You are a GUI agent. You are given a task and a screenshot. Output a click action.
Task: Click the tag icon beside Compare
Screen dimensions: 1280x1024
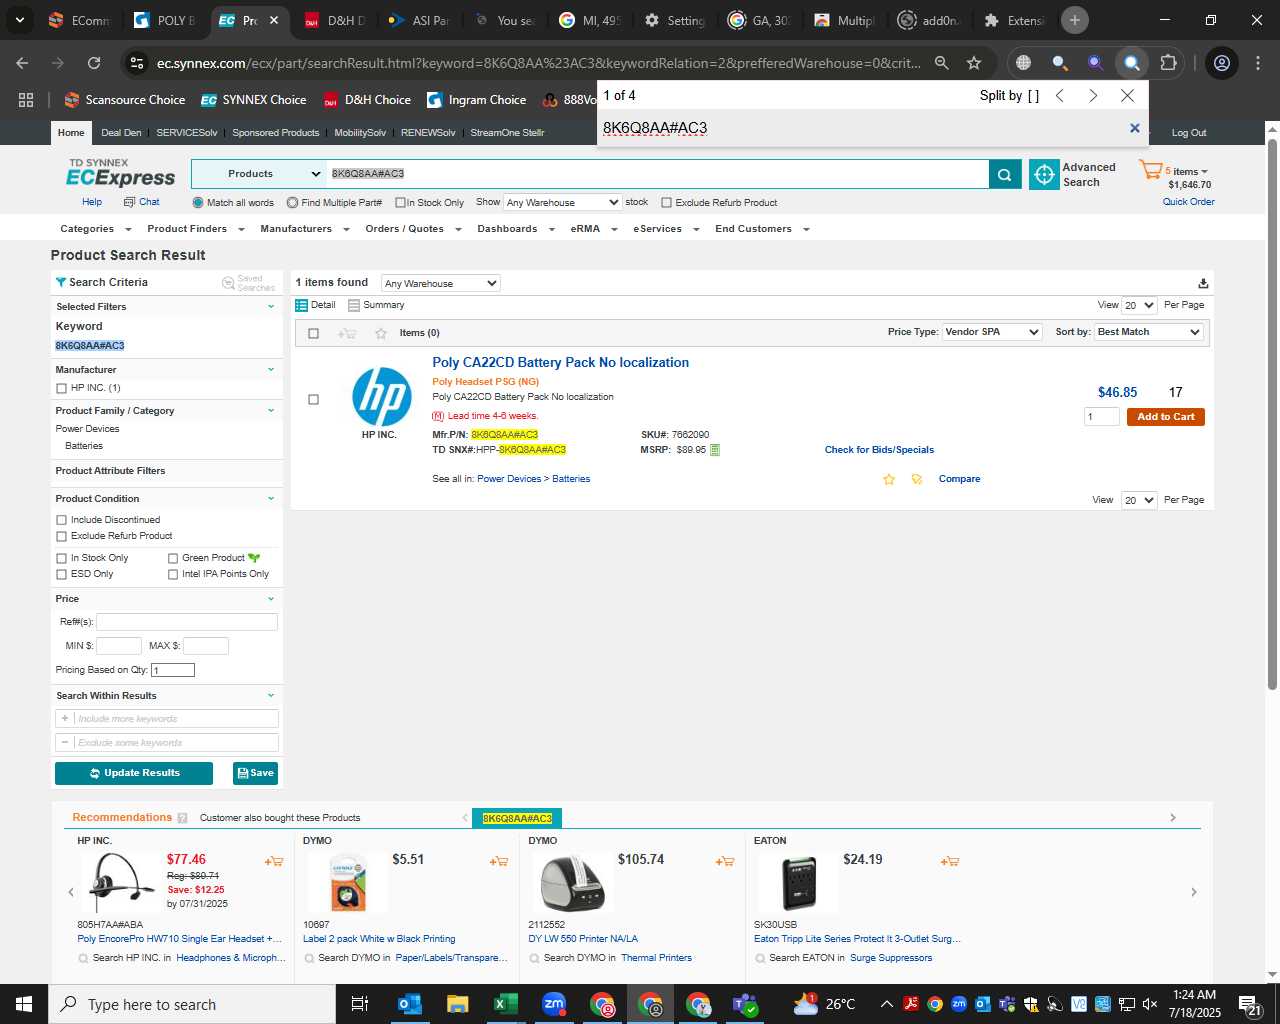click(917, 479)
